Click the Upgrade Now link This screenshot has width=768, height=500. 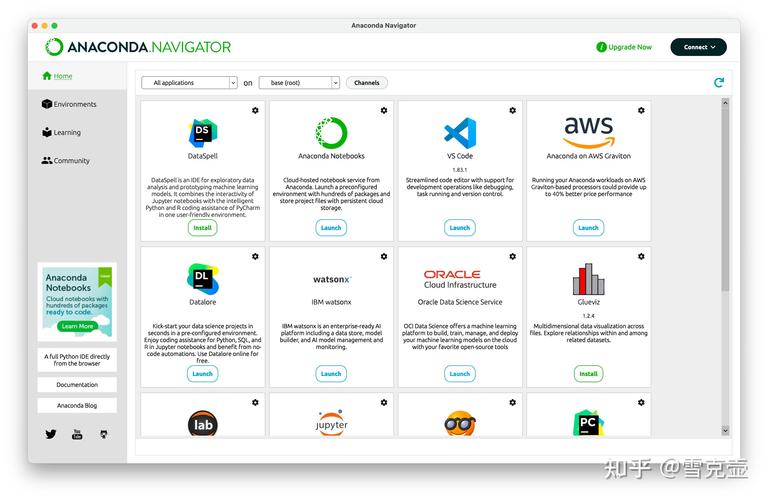[624, 47]
